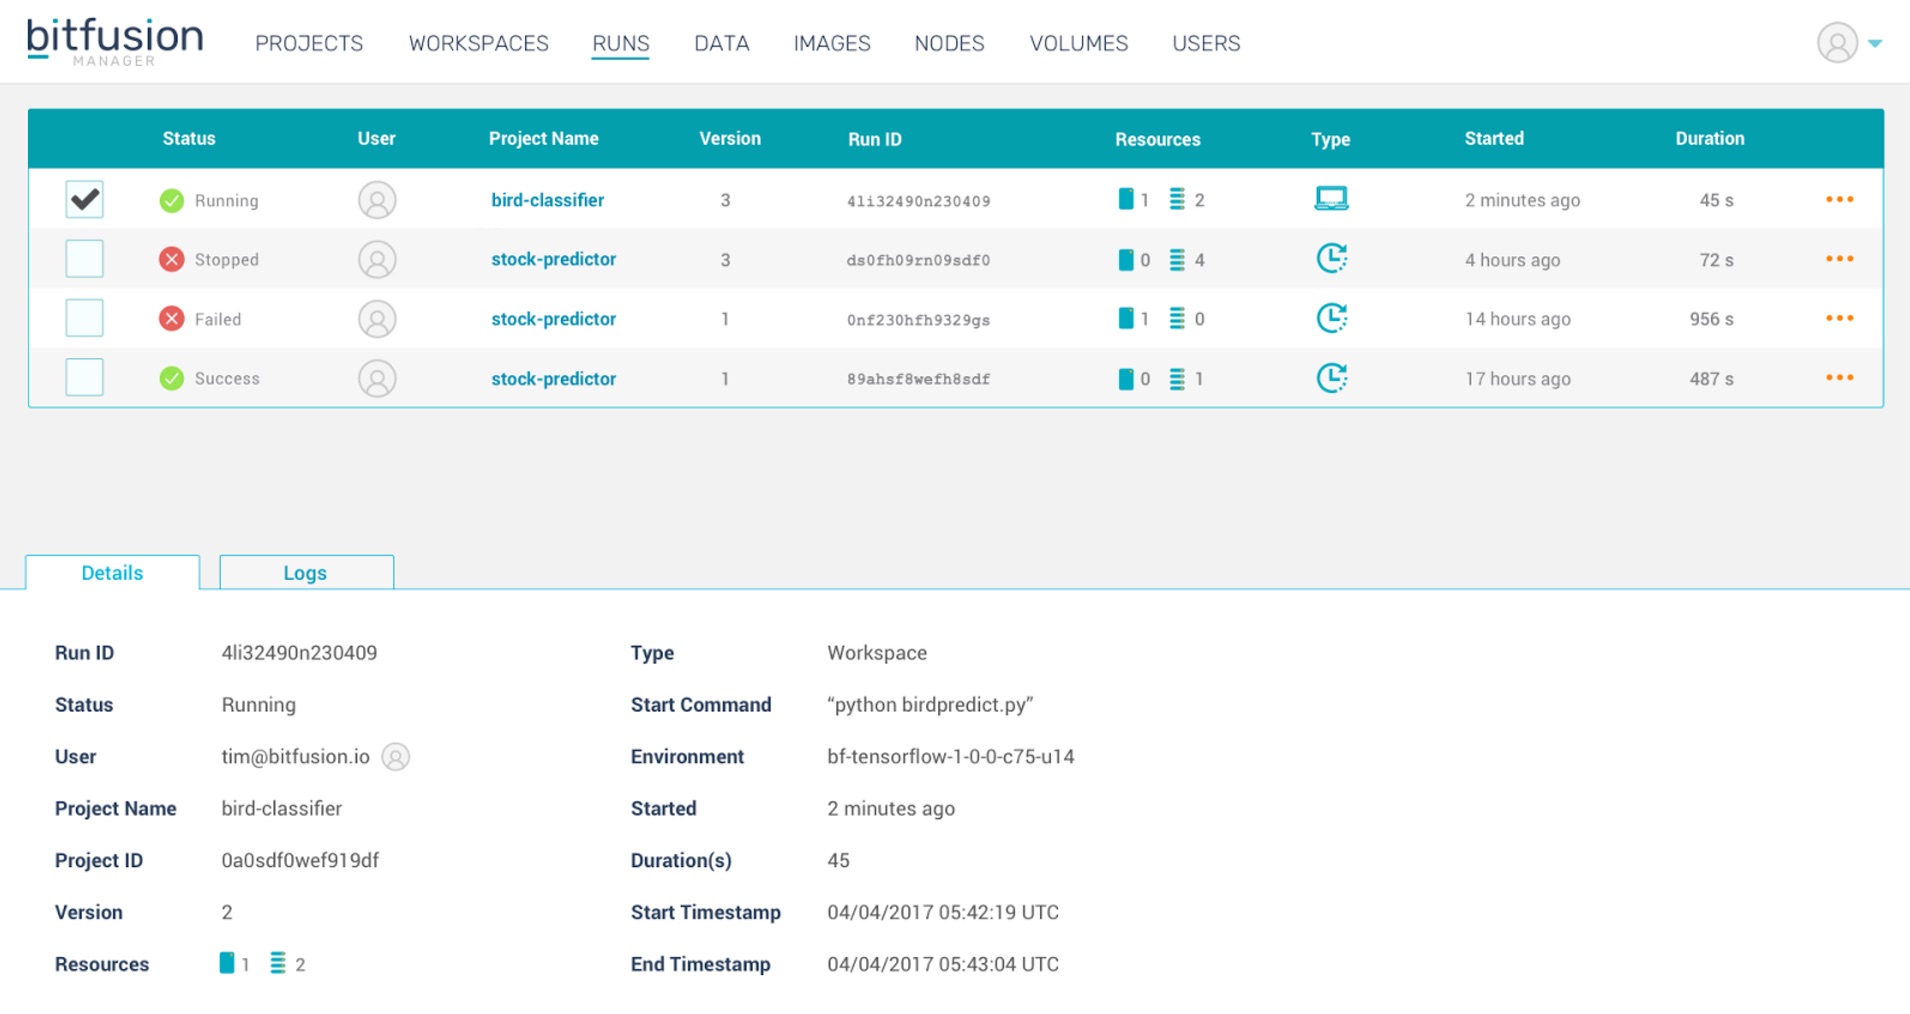Open the bird-classifier project link
Screen dimensions: 1910x1014
click(x=547, y=200)
